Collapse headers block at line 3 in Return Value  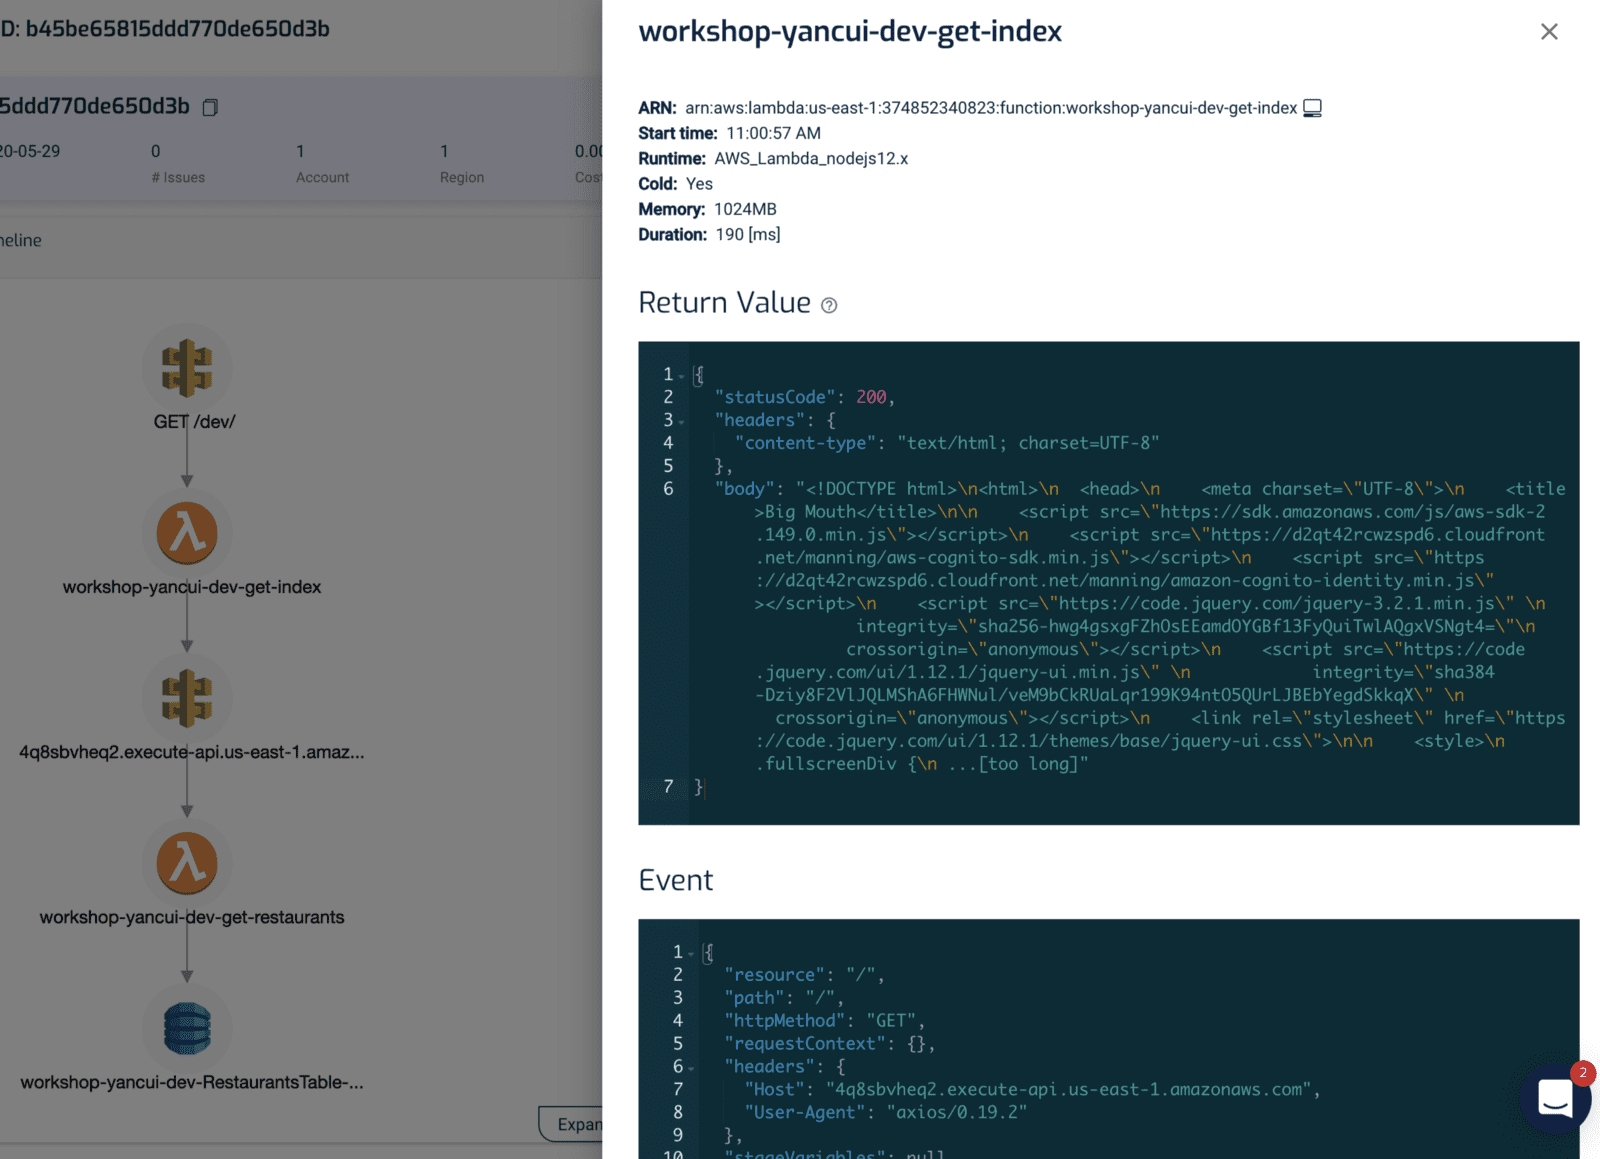[x=682, y=422]
